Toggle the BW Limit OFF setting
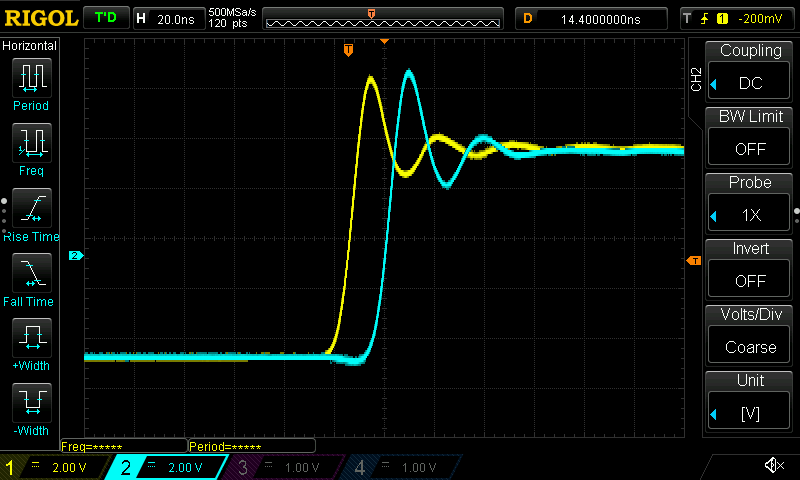Image resolution: width=800 pixels, height=480 pixels. tap(749, 148)
